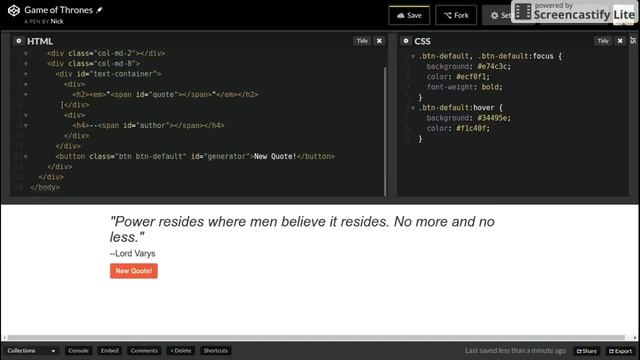Click the closing </body> tag
The height and width of the screenshot is (360, 640).
click(45, 187)
